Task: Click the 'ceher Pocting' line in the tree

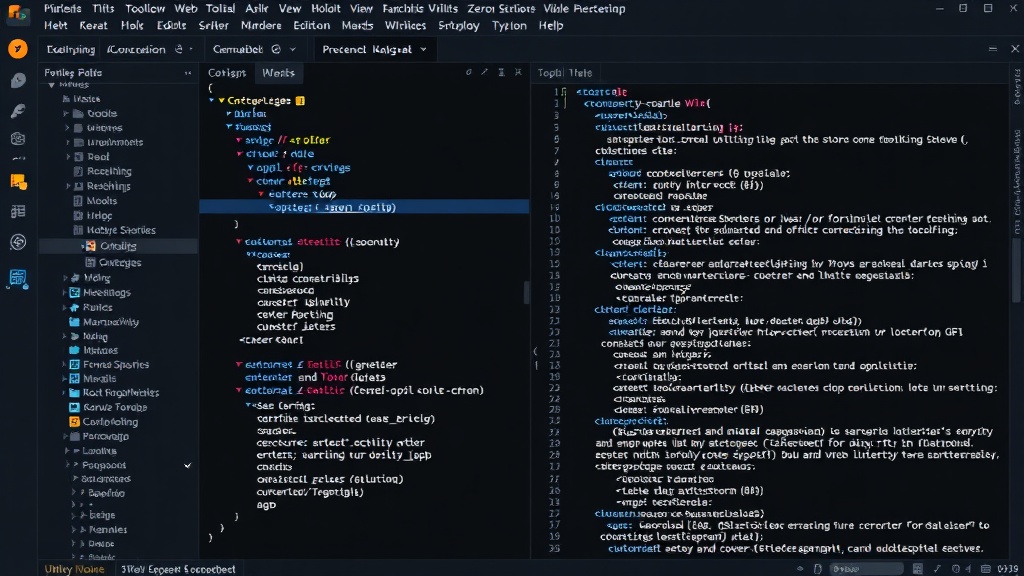Action: 295,315
